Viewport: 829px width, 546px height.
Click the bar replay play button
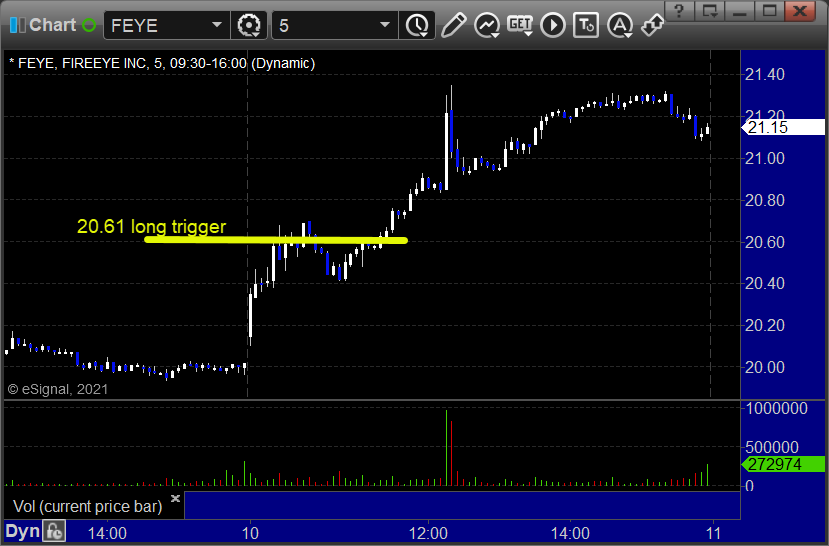point(553,25)
